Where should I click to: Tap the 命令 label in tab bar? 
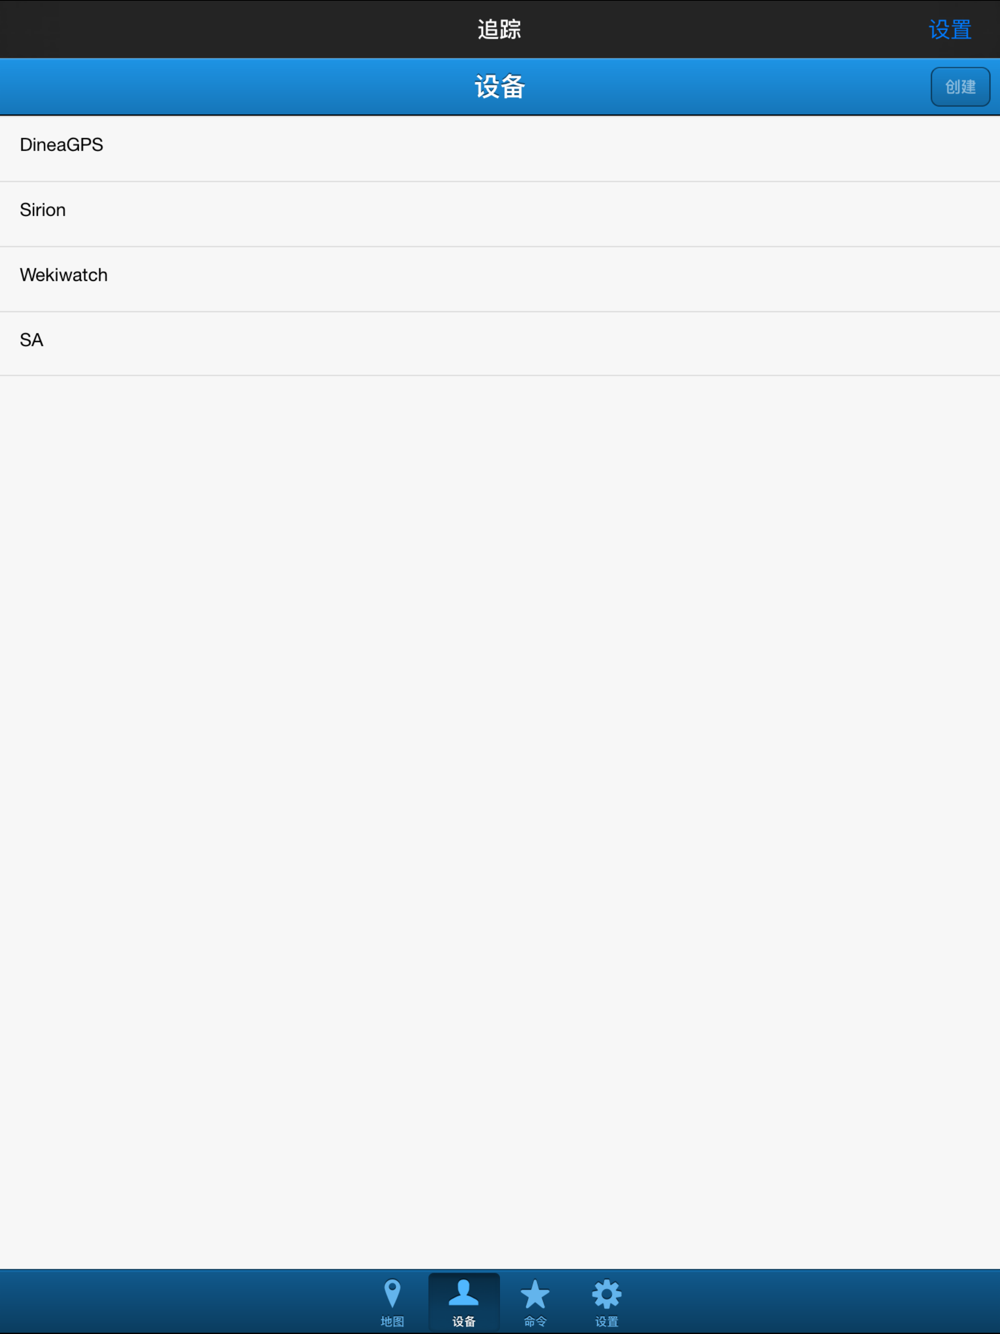535,1321
